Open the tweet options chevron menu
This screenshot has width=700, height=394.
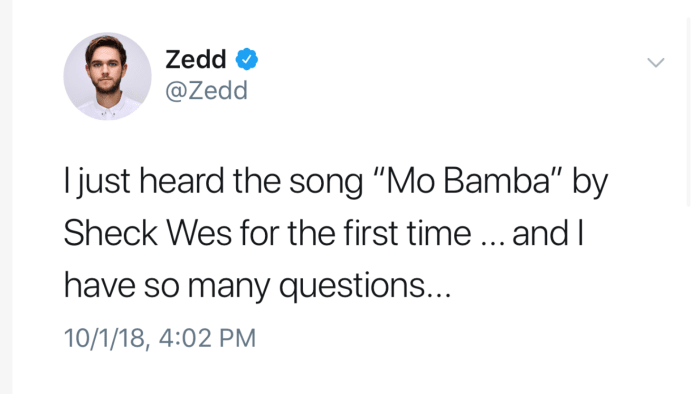pyautogui.click(x=656, y=62)
